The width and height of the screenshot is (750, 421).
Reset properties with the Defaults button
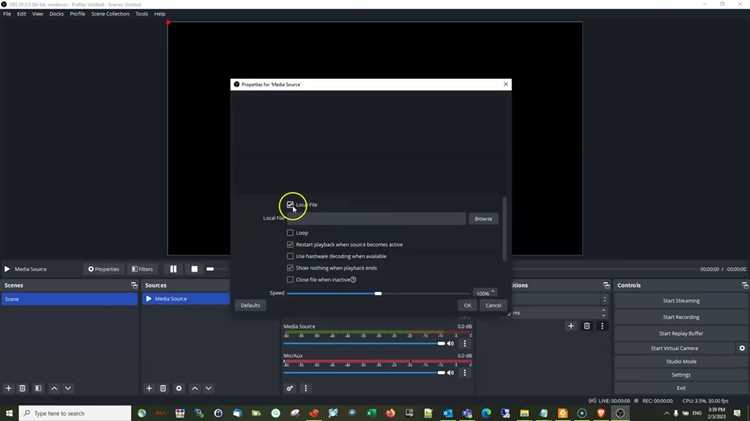tap(250, 305)
